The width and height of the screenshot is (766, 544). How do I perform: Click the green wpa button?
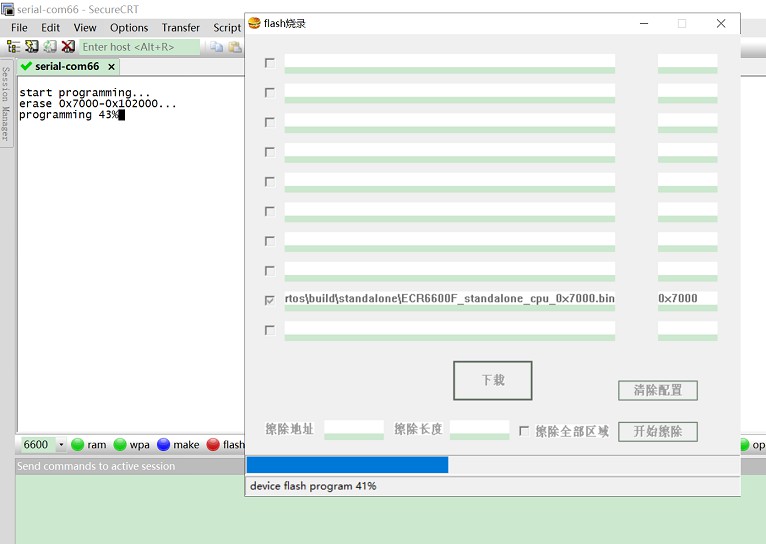(130, 445)
